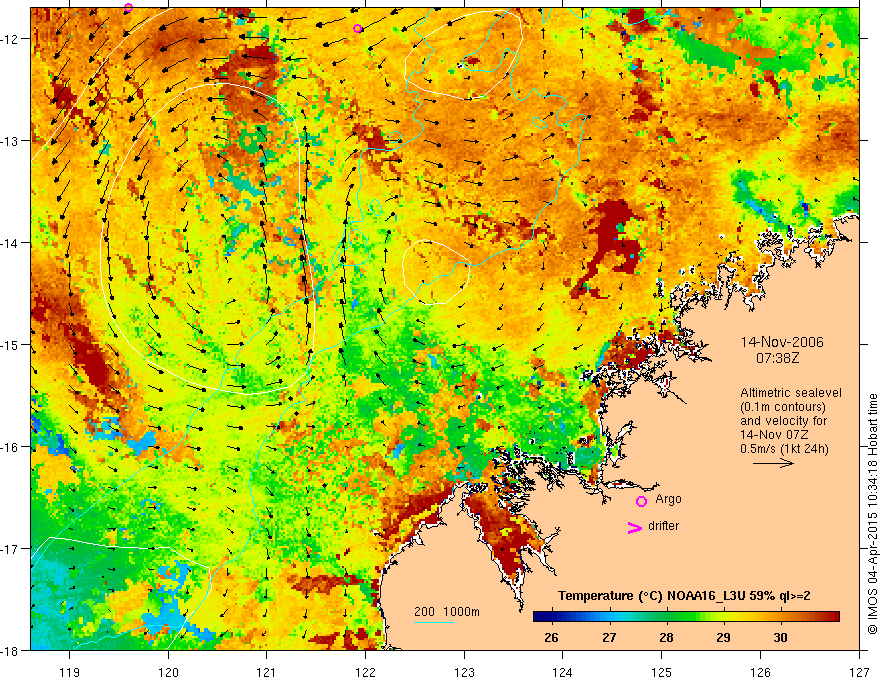Click the magenta Argo legend circle
Screen dimensions: 880x680
pos(641,501)
